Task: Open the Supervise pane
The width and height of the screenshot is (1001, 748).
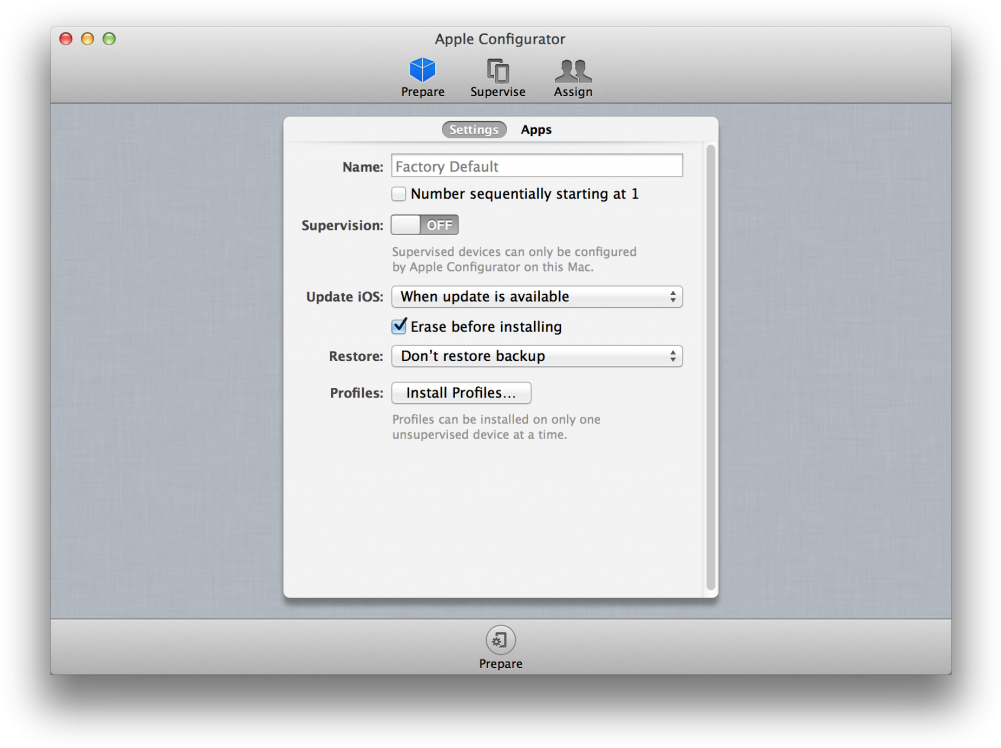Action: [497, 75]
